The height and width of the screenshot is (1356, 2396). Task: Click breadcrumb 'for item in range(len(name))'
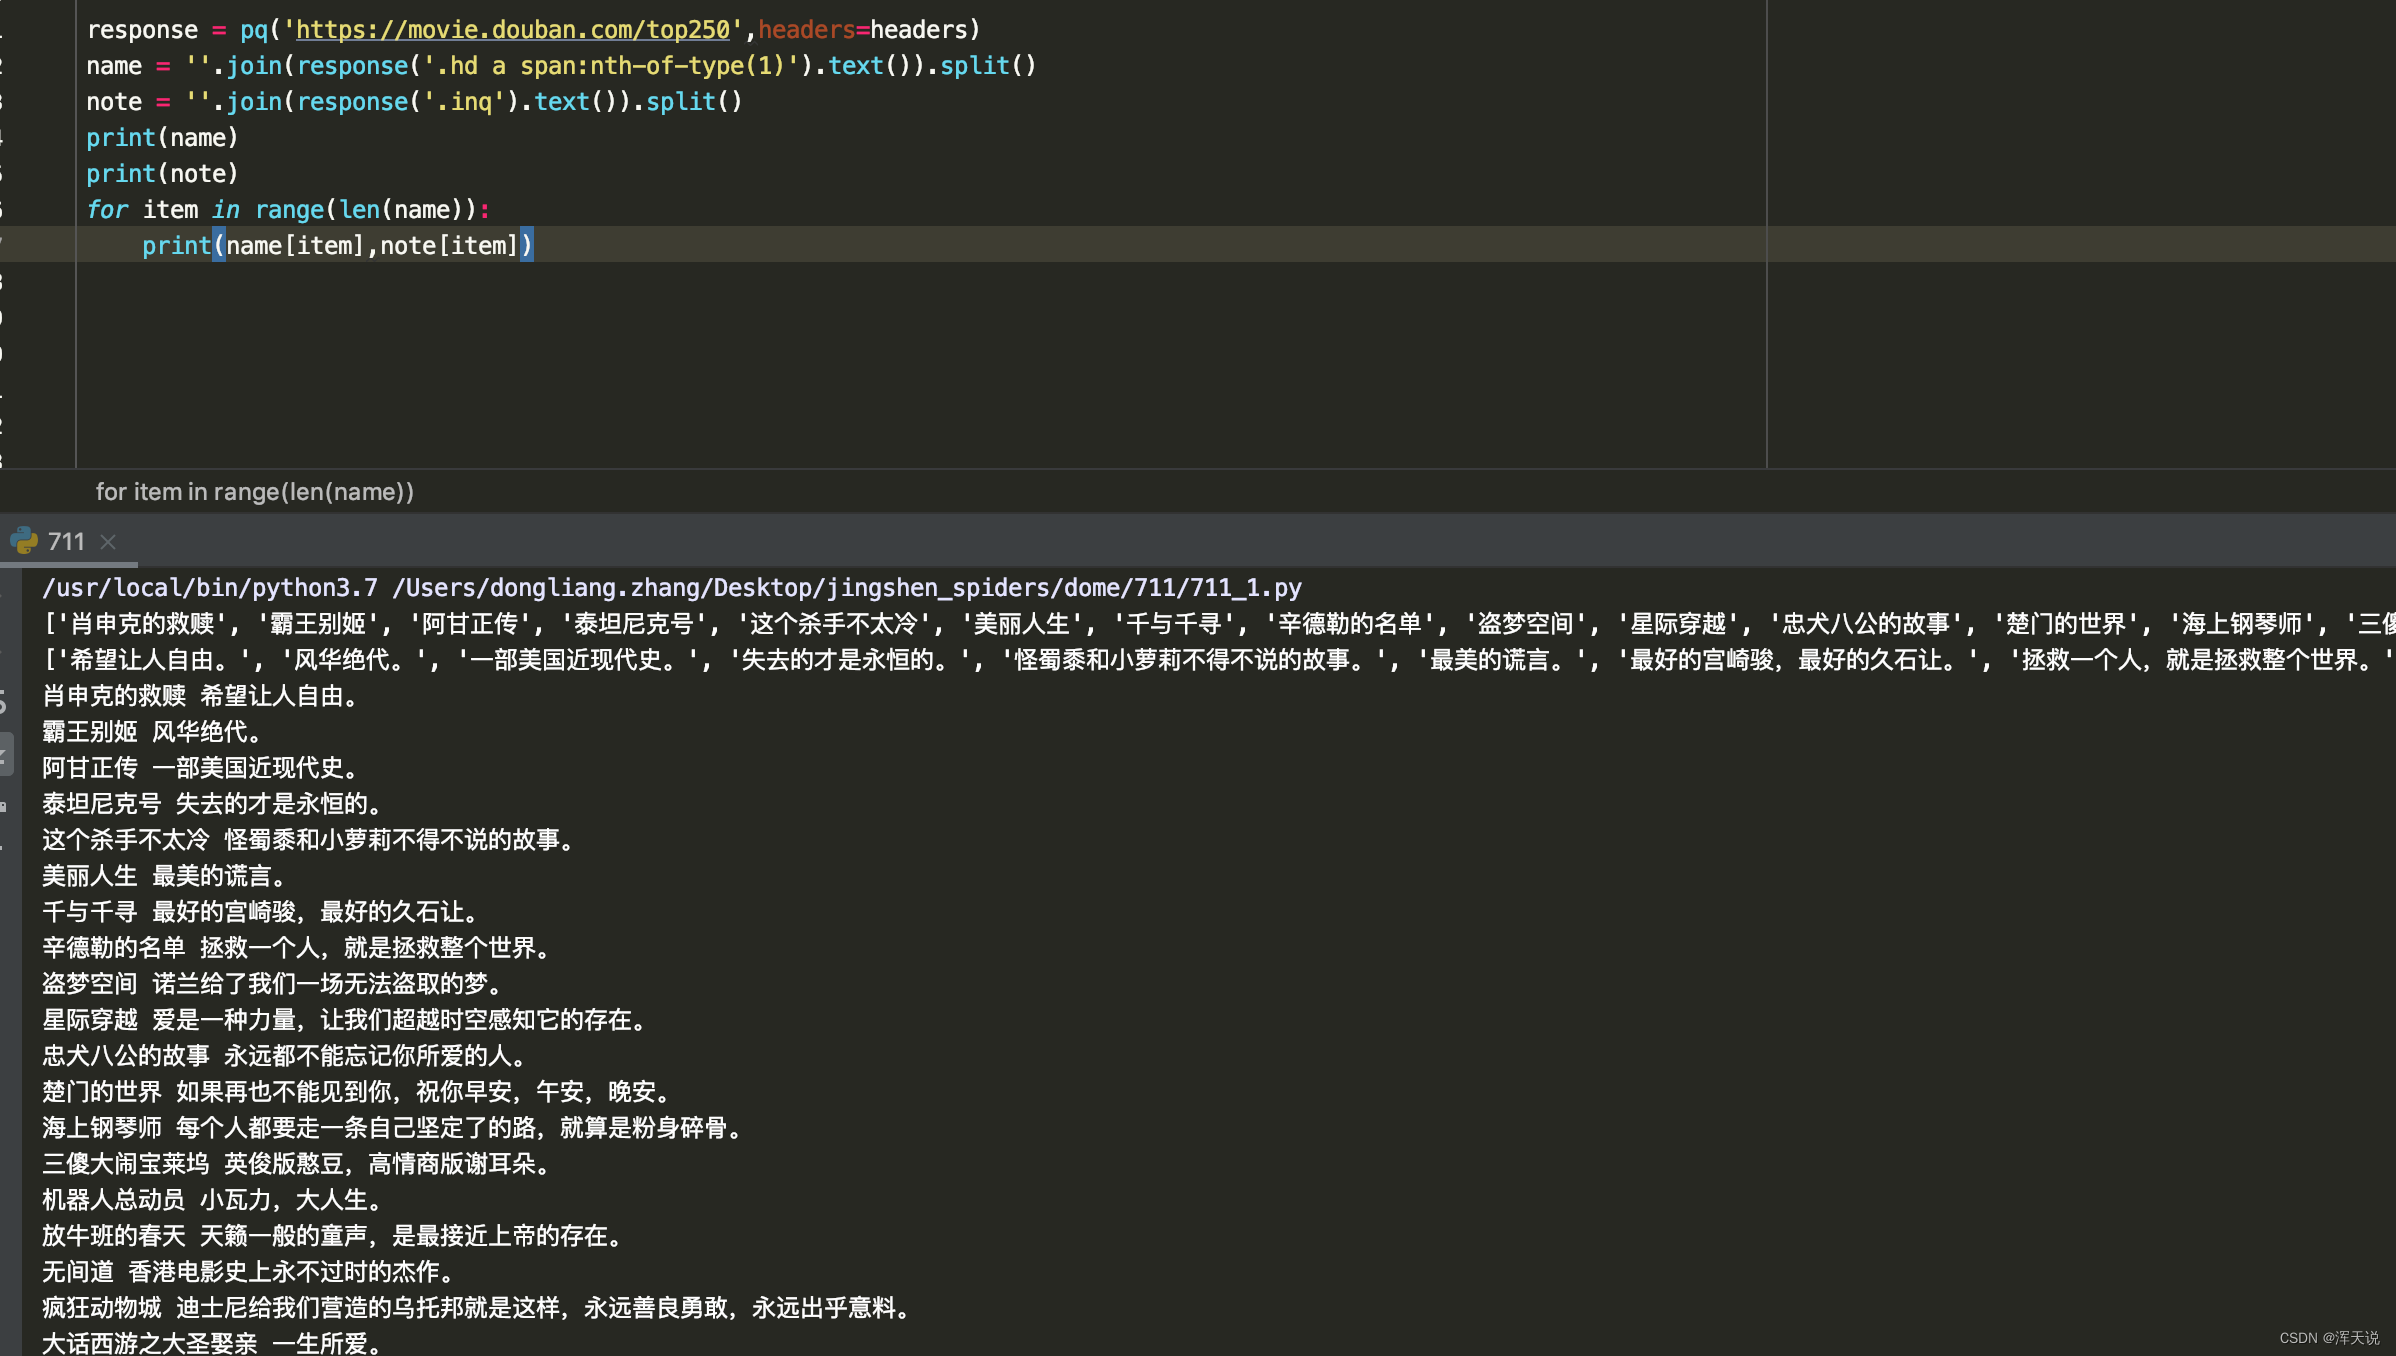coord(254,492)
